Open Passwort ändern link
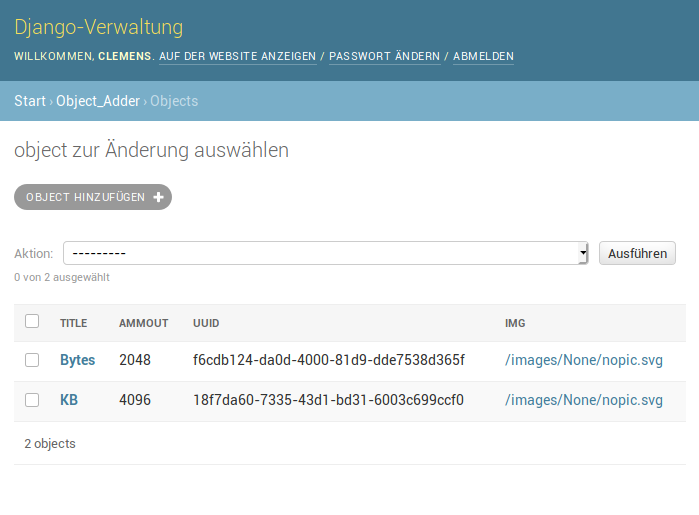The image size is (699, 515). (384, 57)
